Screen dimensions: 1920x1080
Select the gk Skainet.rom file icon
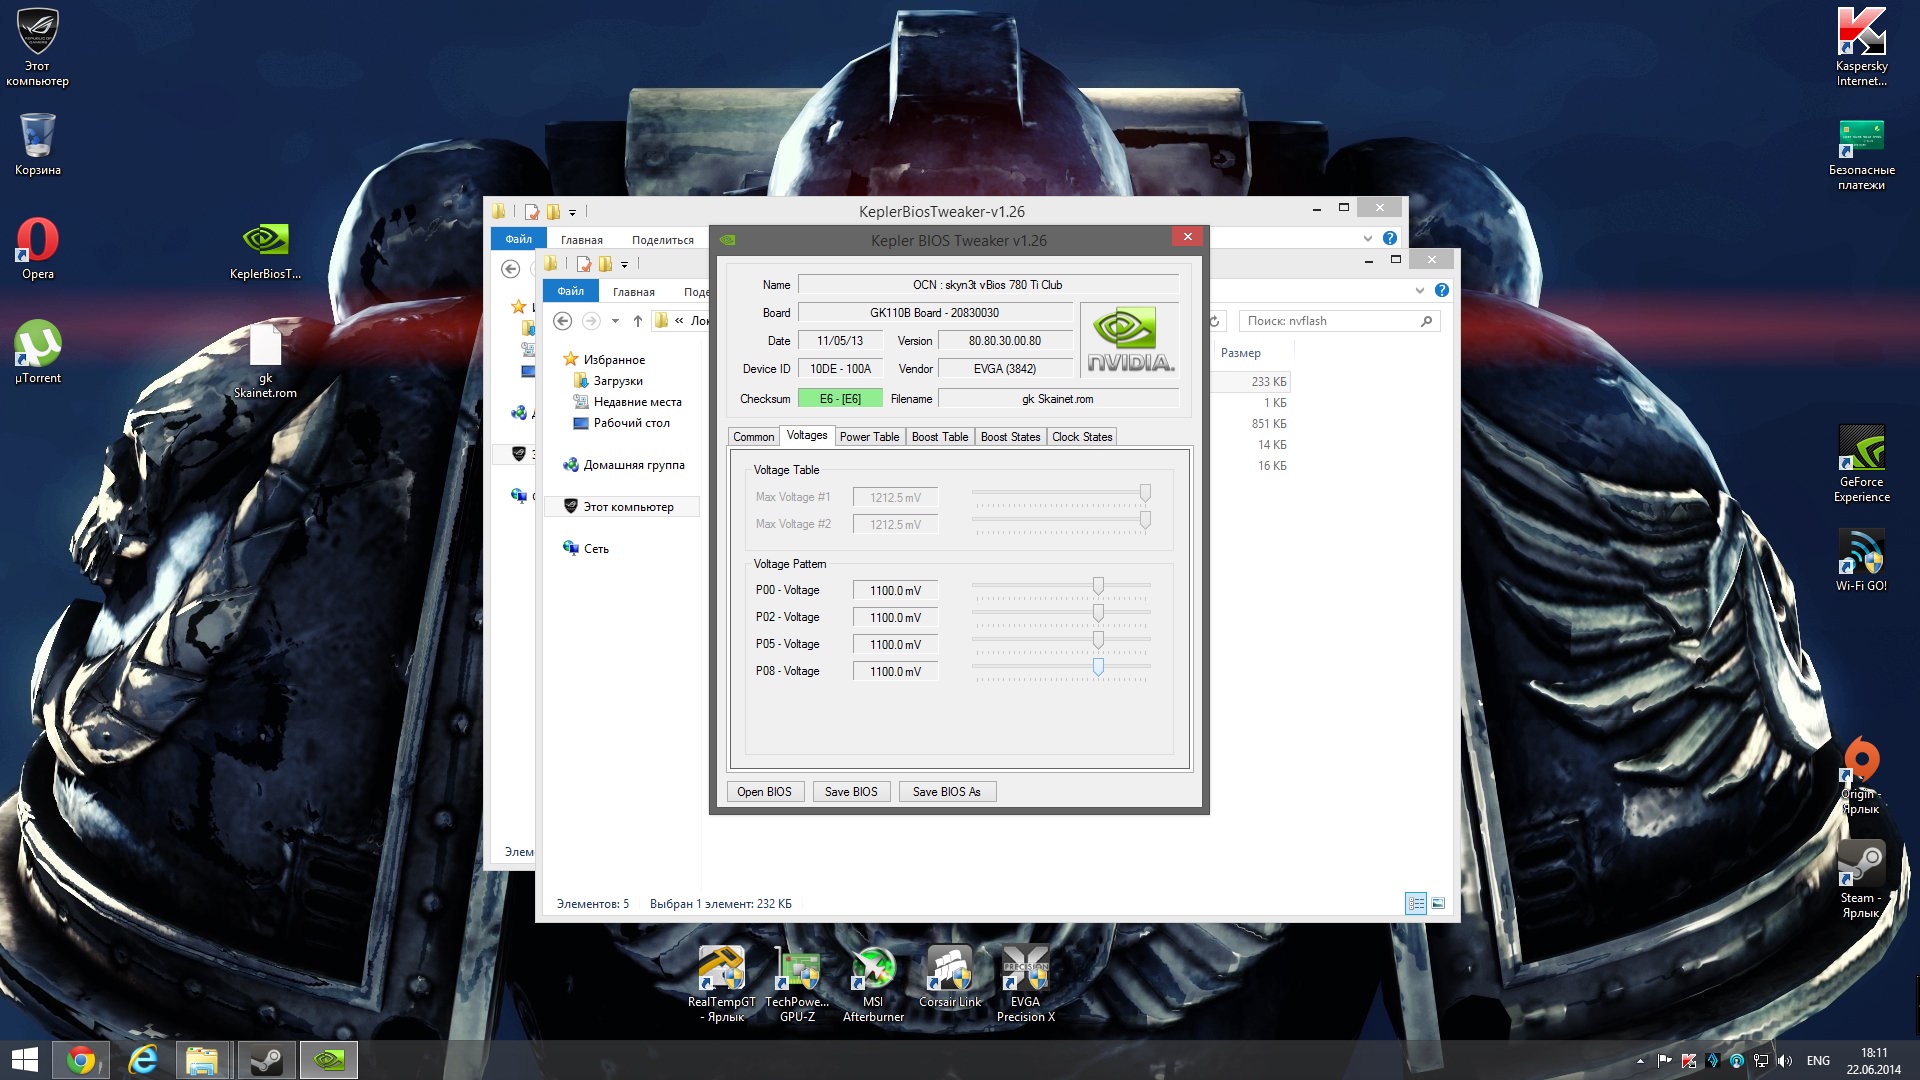click(265, 347)
